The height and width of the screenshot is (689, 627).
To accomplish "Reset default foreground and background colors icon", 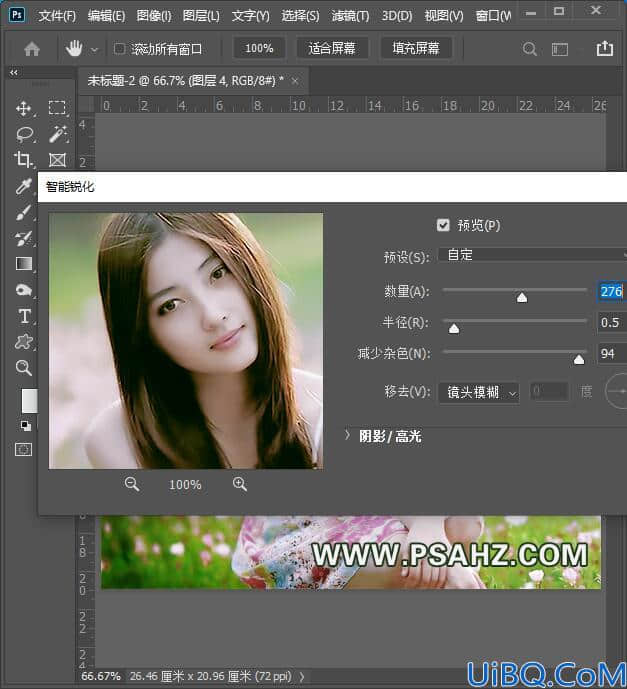I will tap(25, 425).
